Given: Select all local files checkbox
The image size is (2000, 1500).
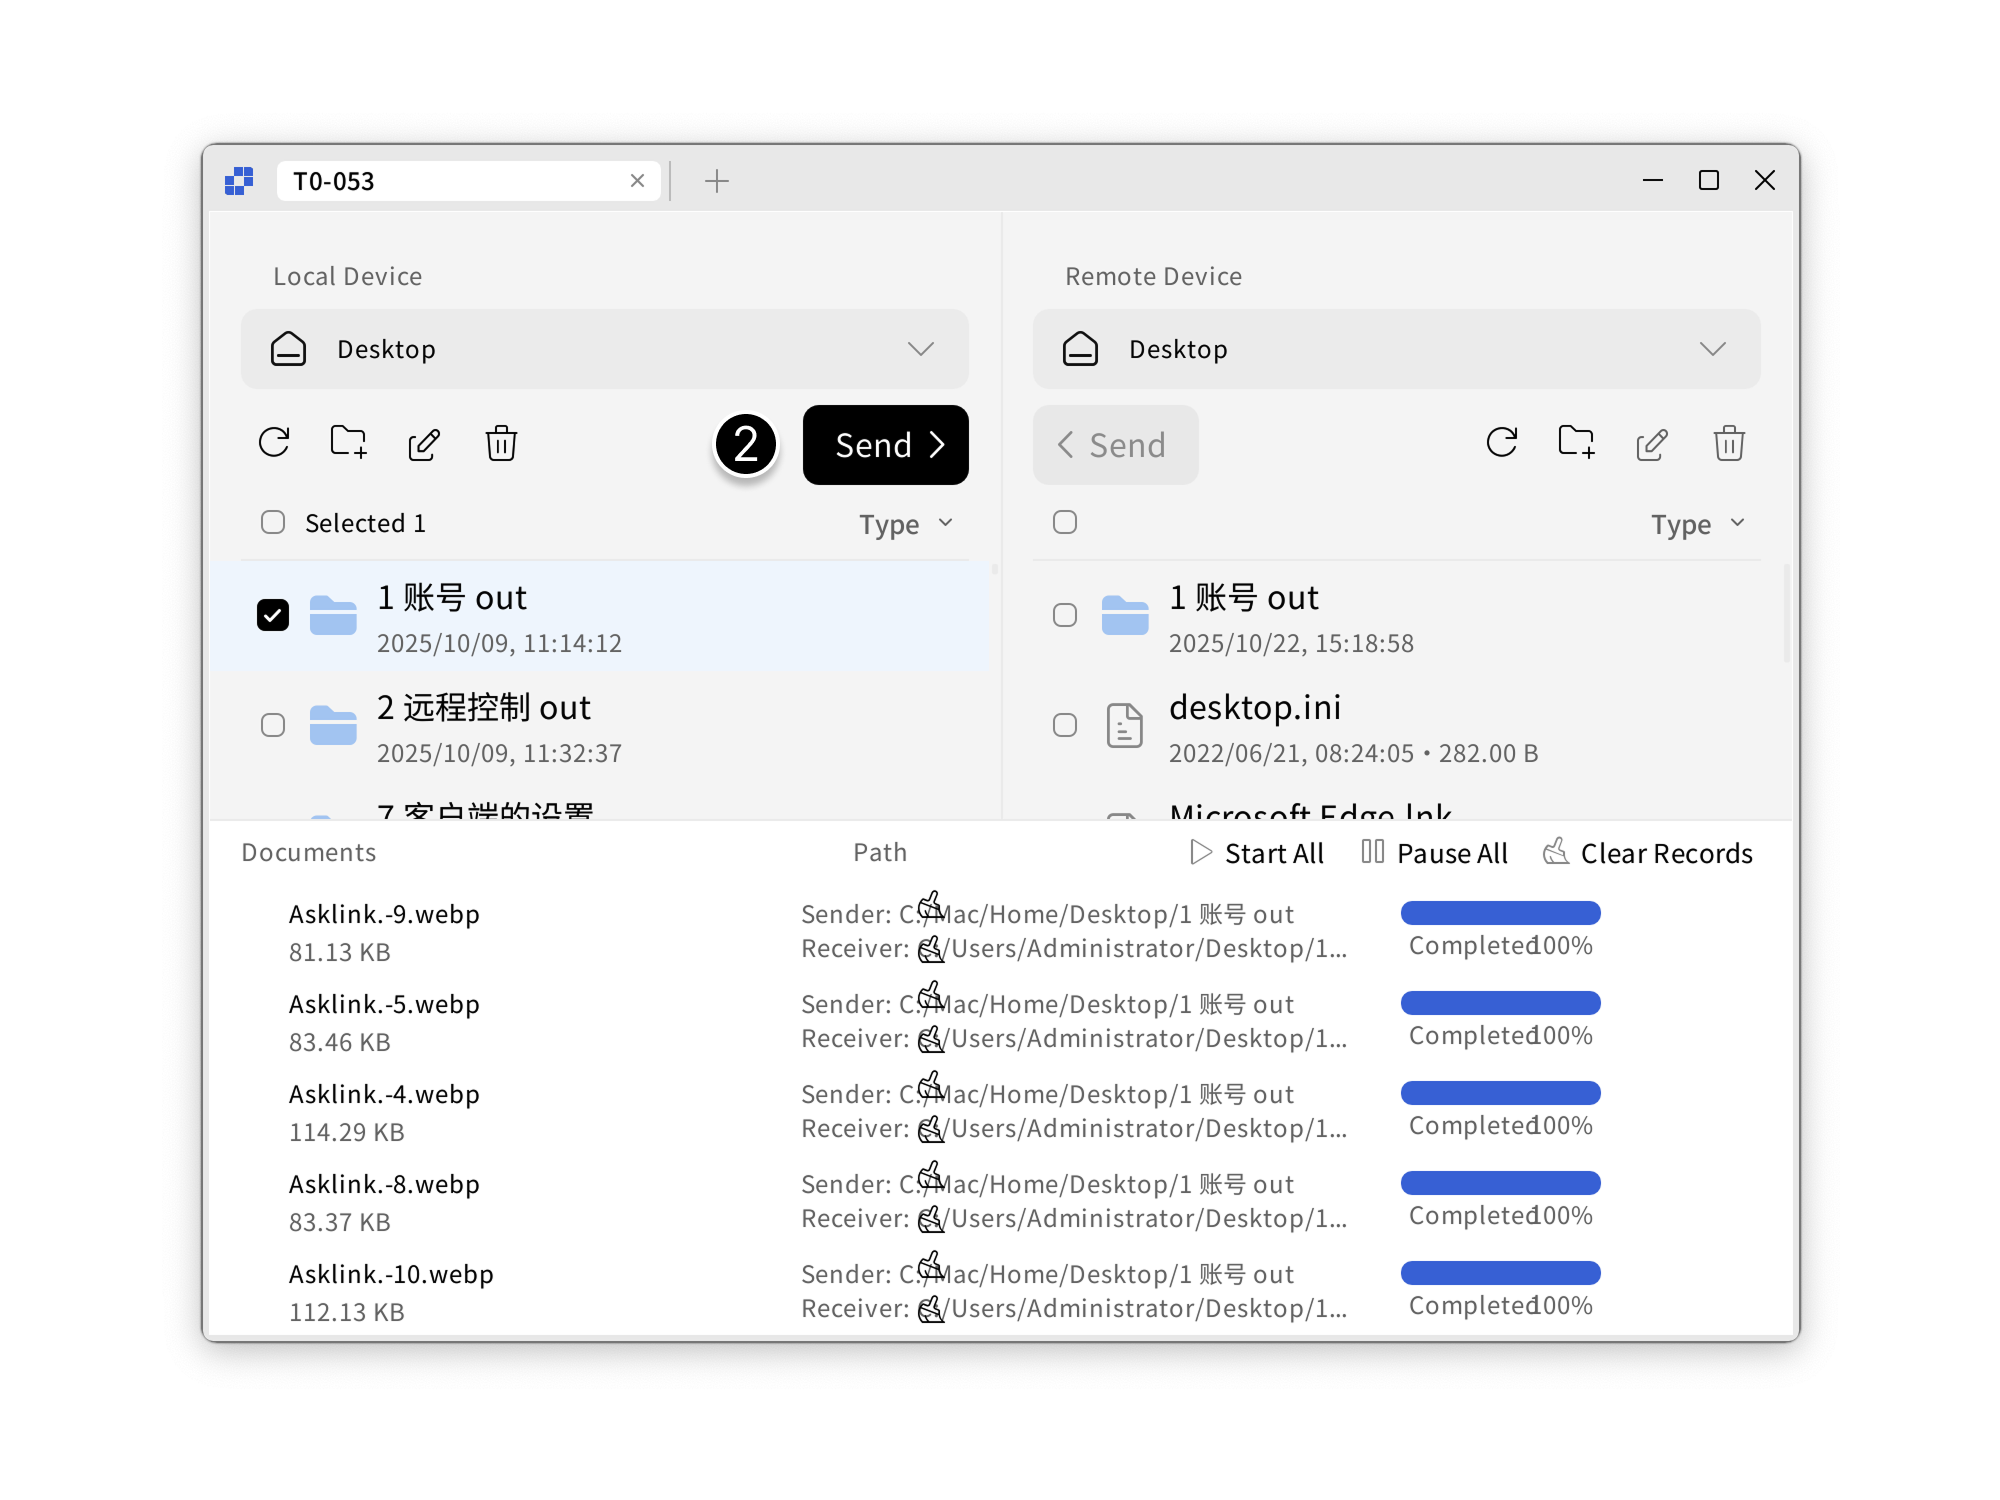Looking at the screenshot, I should [x=272, y=521].
